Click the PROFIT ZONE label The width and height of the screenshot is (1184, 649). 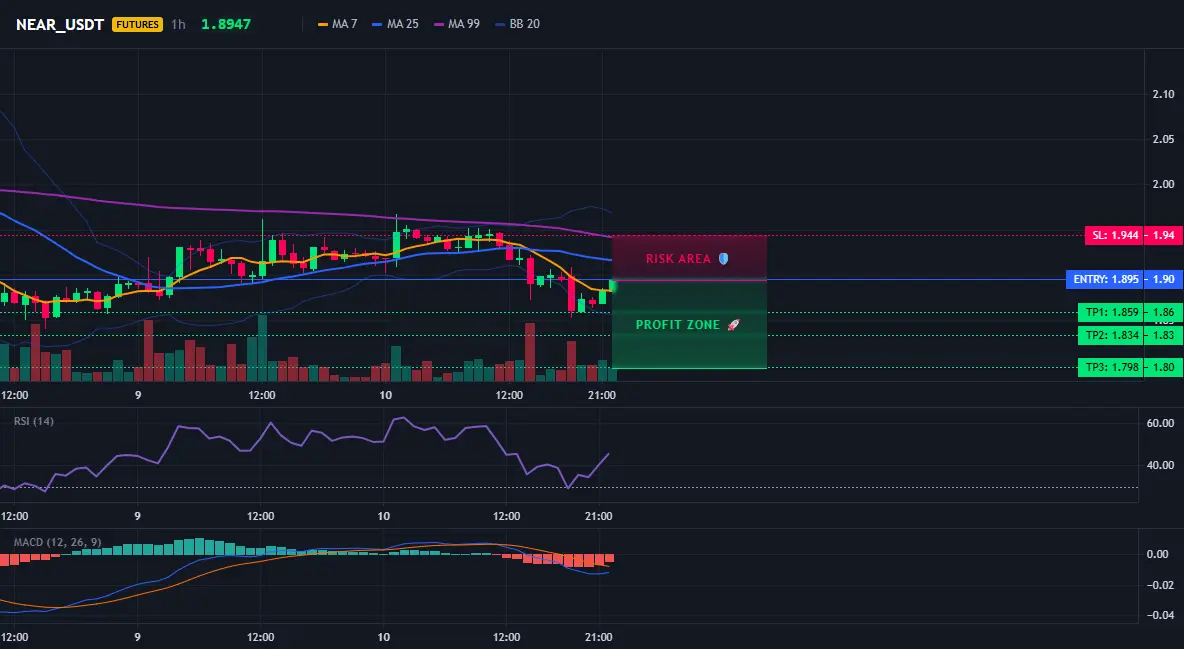[677, 325]
